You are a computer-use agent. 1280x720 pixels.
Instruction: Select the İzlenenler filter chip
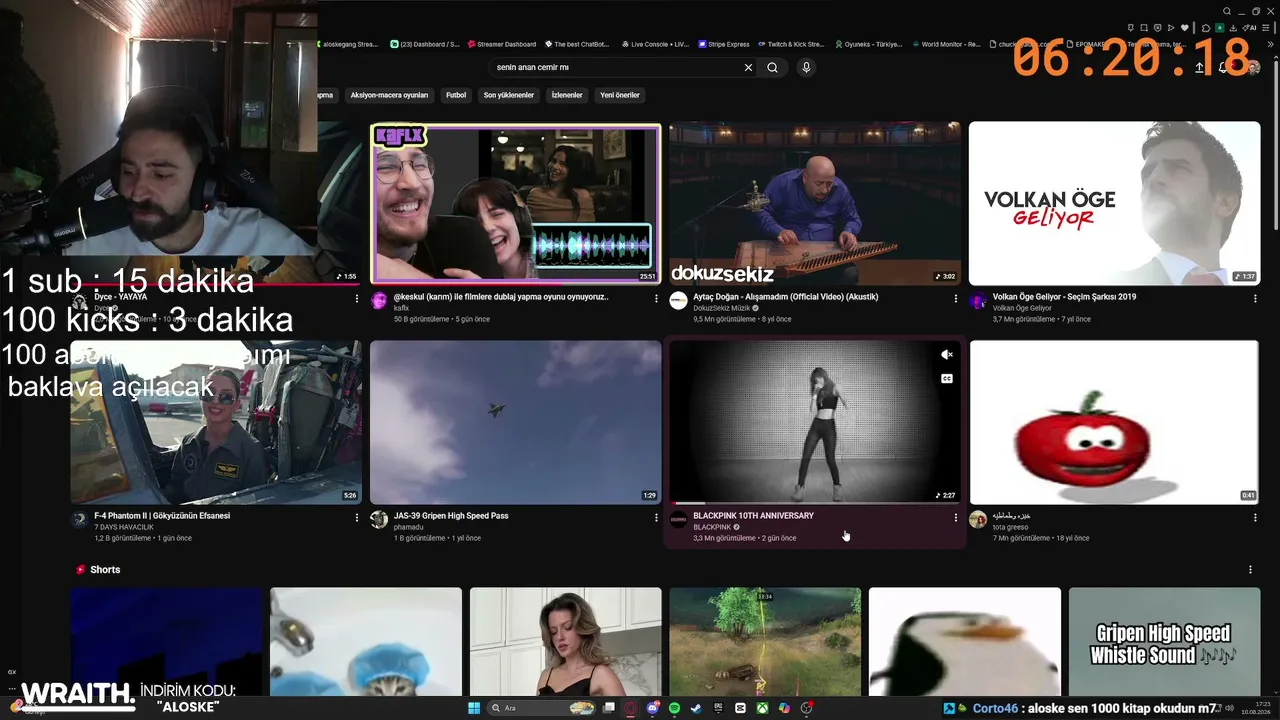coord(567,95)
